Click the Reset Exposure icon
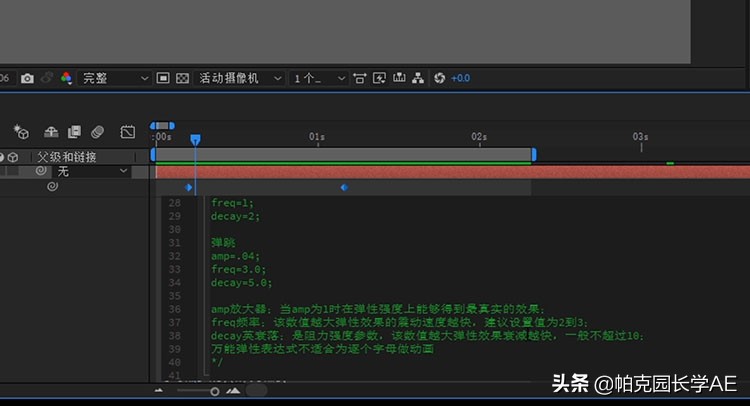Viewport: 750px width, 406px height. click(x=440, y=78)
